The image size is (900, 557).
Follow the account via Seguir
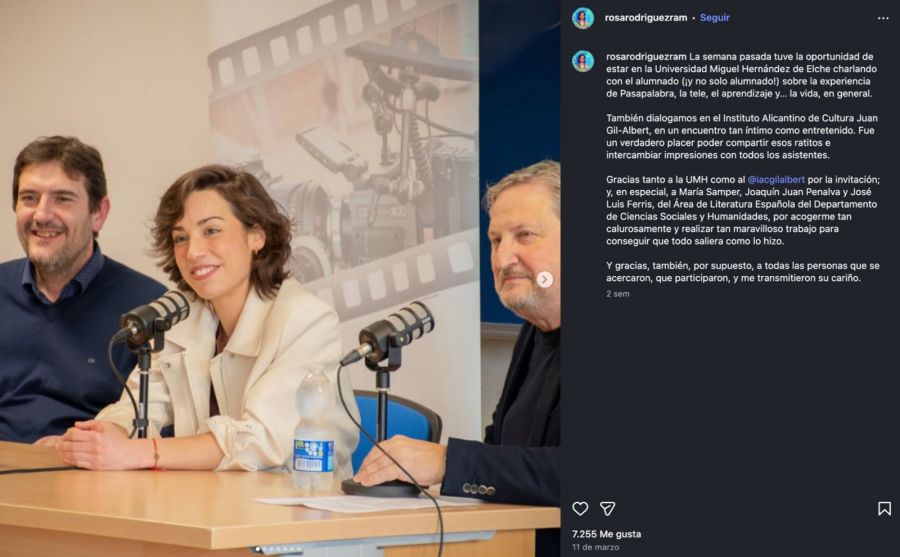[x=715, y=18]
